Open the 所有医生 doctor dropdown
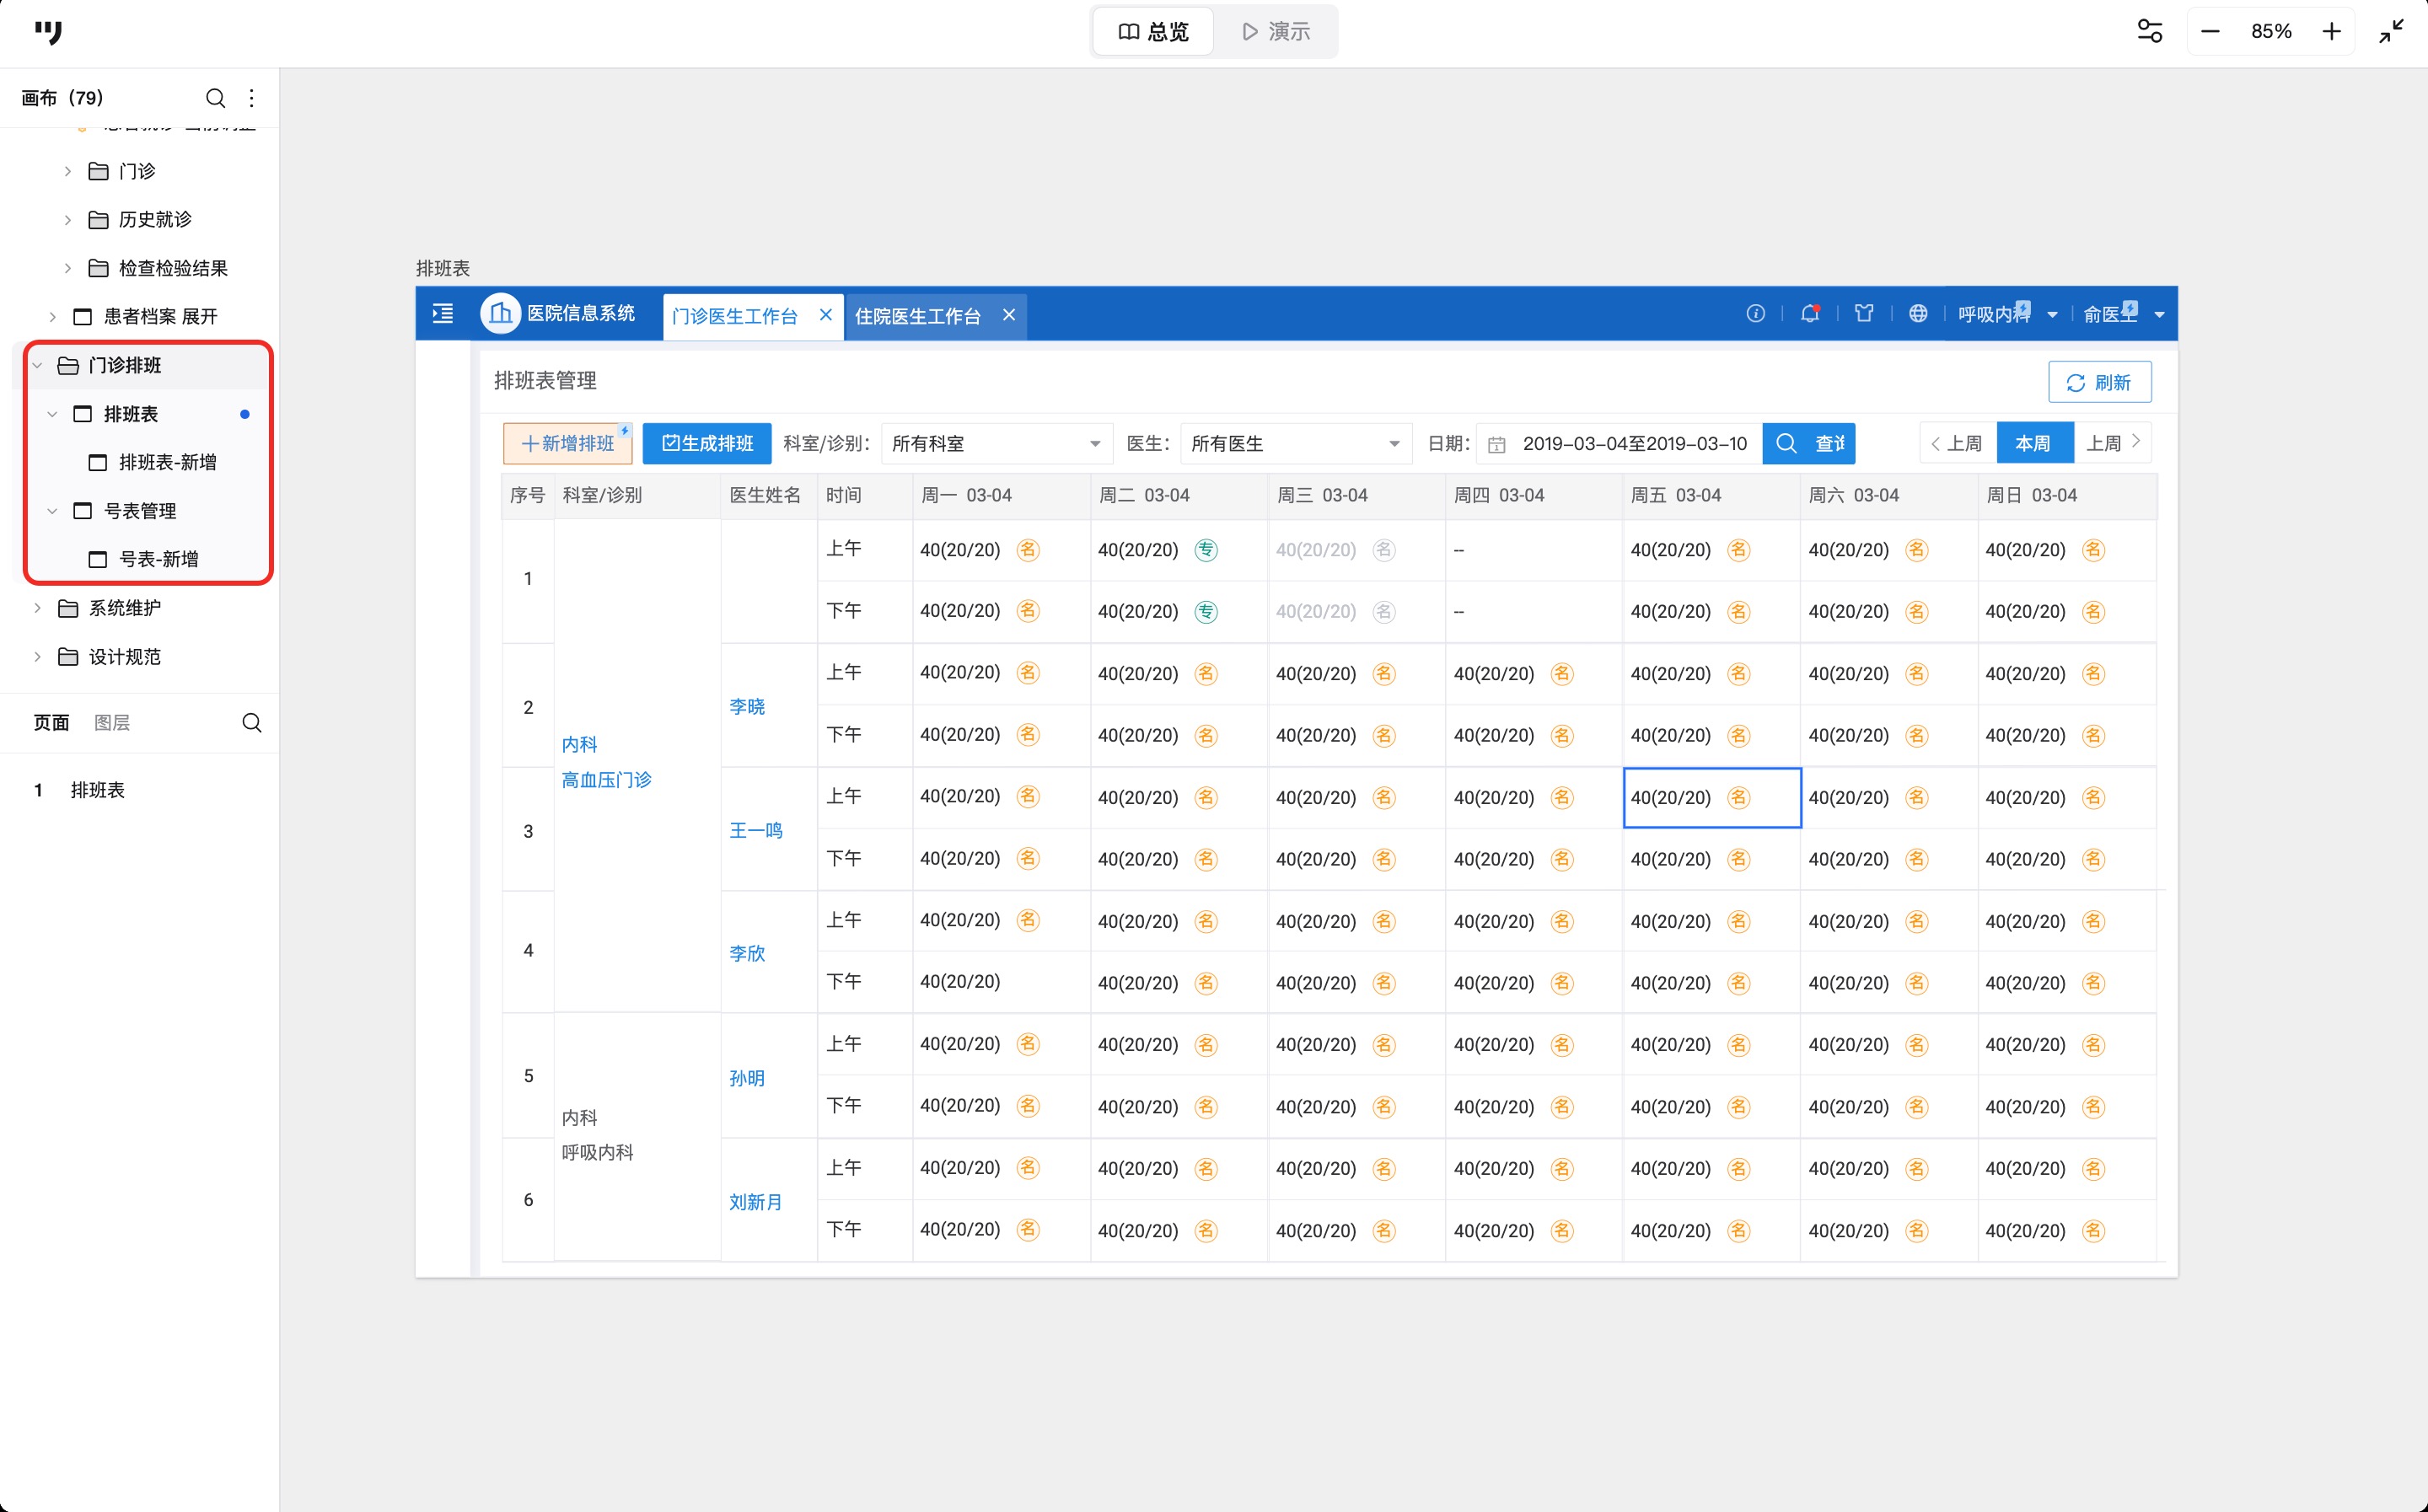 [1294, 444]
